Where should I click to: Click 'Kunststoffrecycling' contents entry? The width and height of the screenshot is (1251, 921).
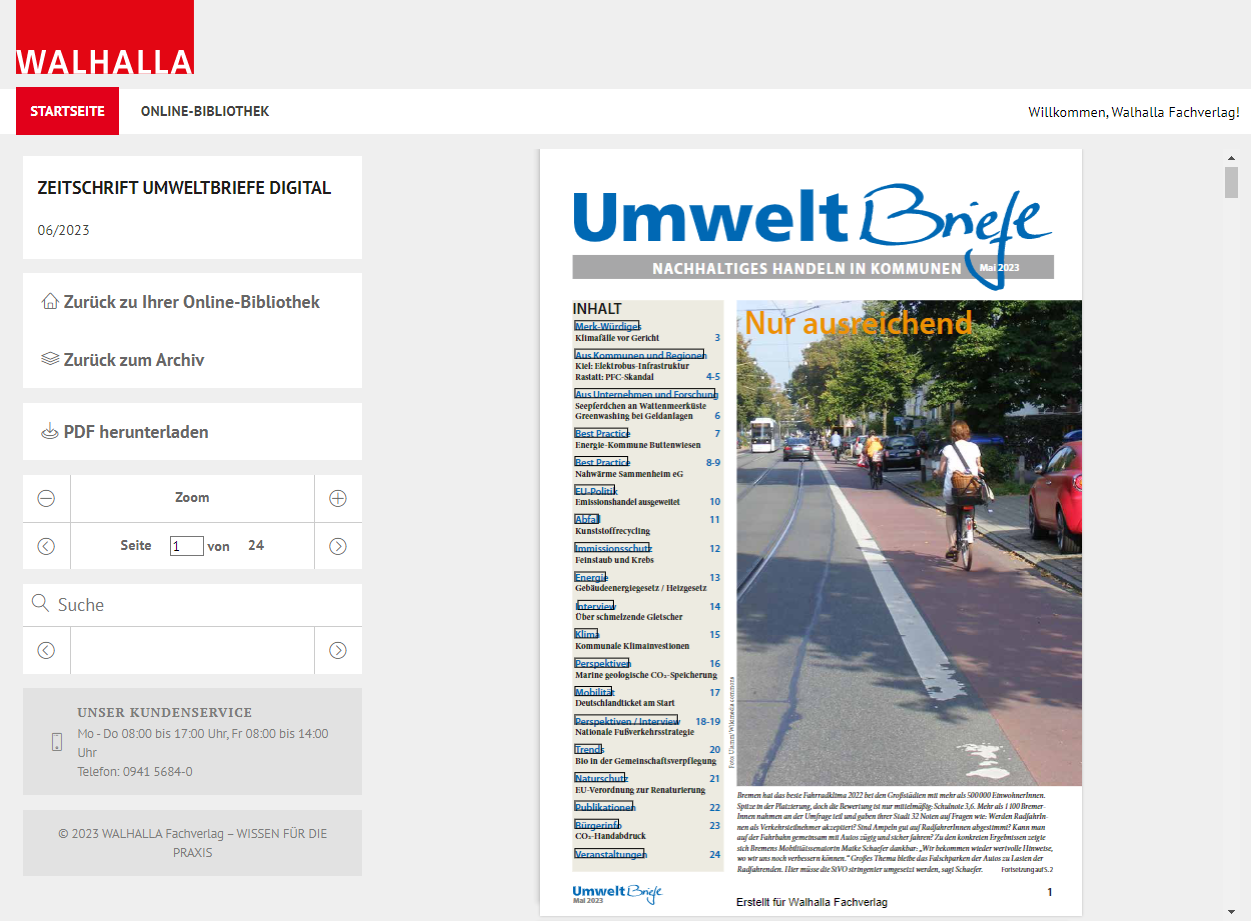point(612,531)
